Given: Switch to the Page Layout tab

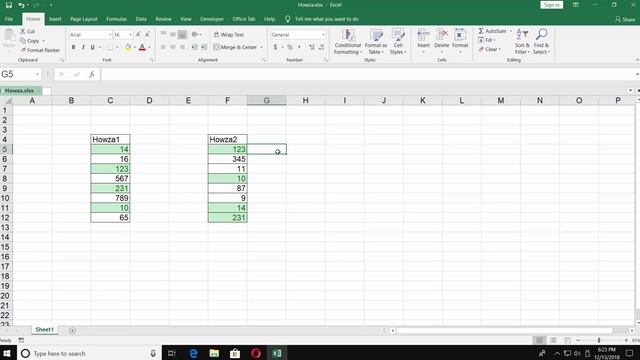Looking at the screenshot, I should coord(84,19).
